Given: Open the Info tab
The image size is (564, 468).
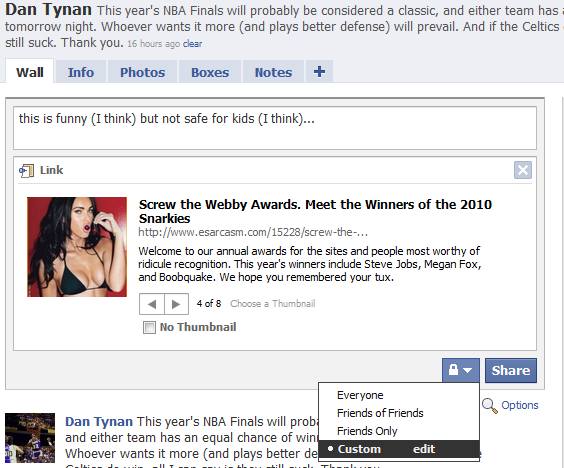Looking at the screenshot, I should click(81, 72).
